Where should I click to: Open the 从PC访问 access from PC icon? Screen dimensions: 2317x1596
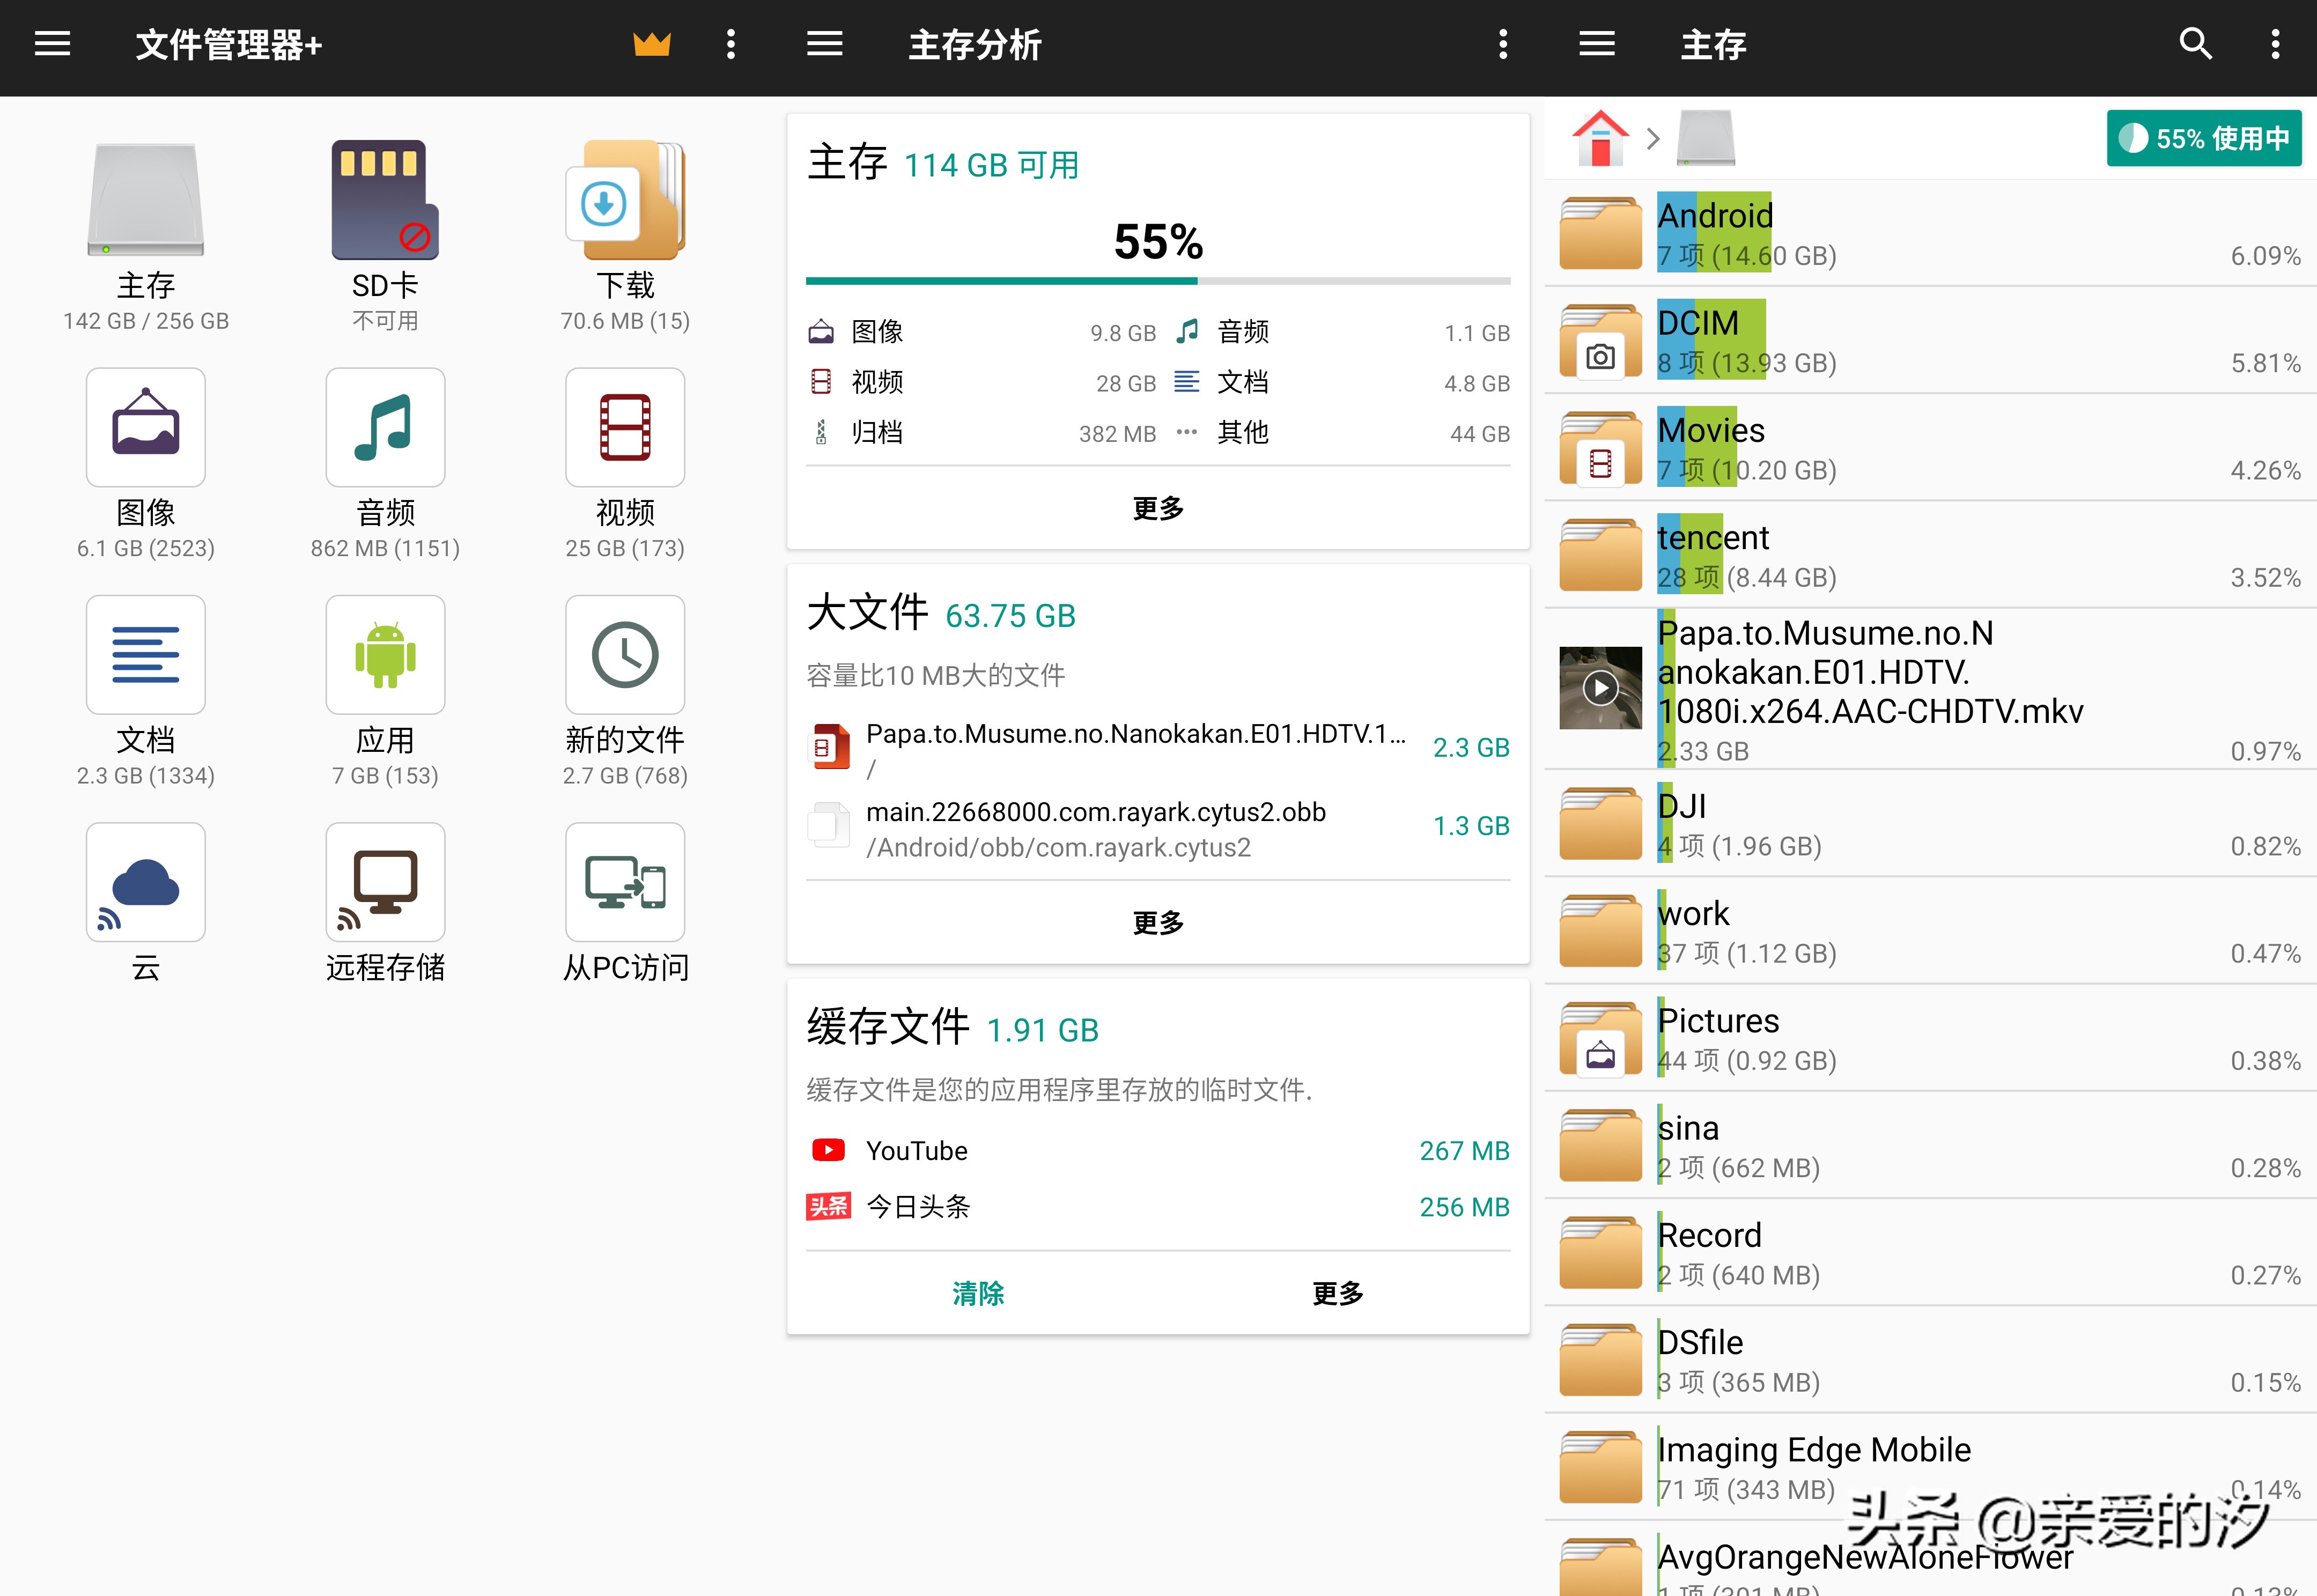coord(625,883)
